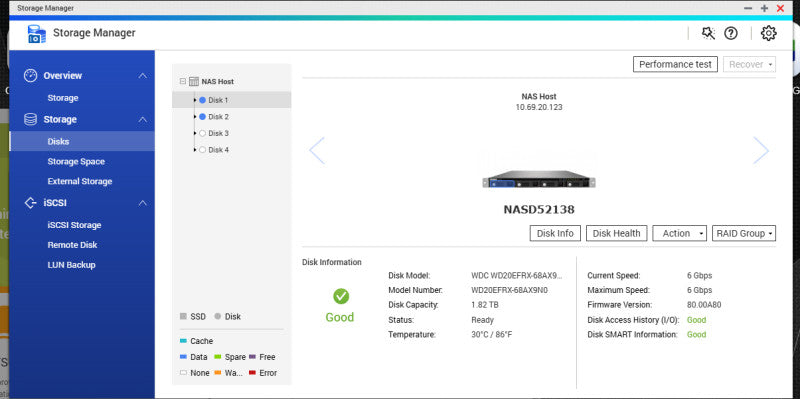Click the Disk Health button

click(616, 233)
